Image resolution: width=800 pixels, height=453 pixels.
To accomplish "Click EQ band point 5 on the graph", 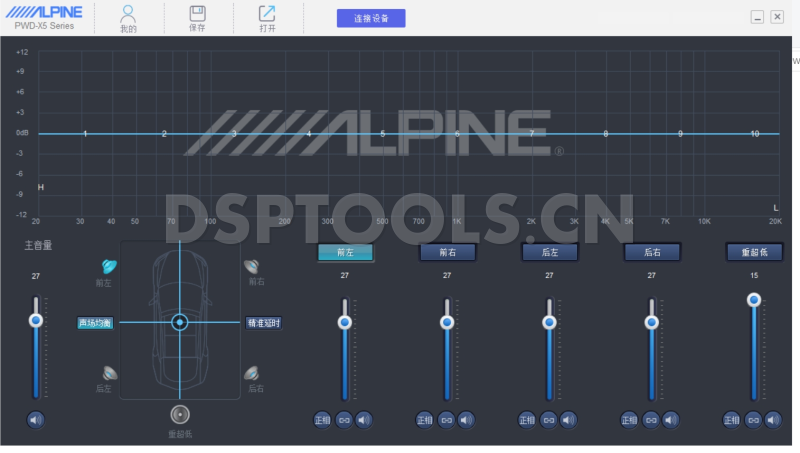I will tap(381, 134).
